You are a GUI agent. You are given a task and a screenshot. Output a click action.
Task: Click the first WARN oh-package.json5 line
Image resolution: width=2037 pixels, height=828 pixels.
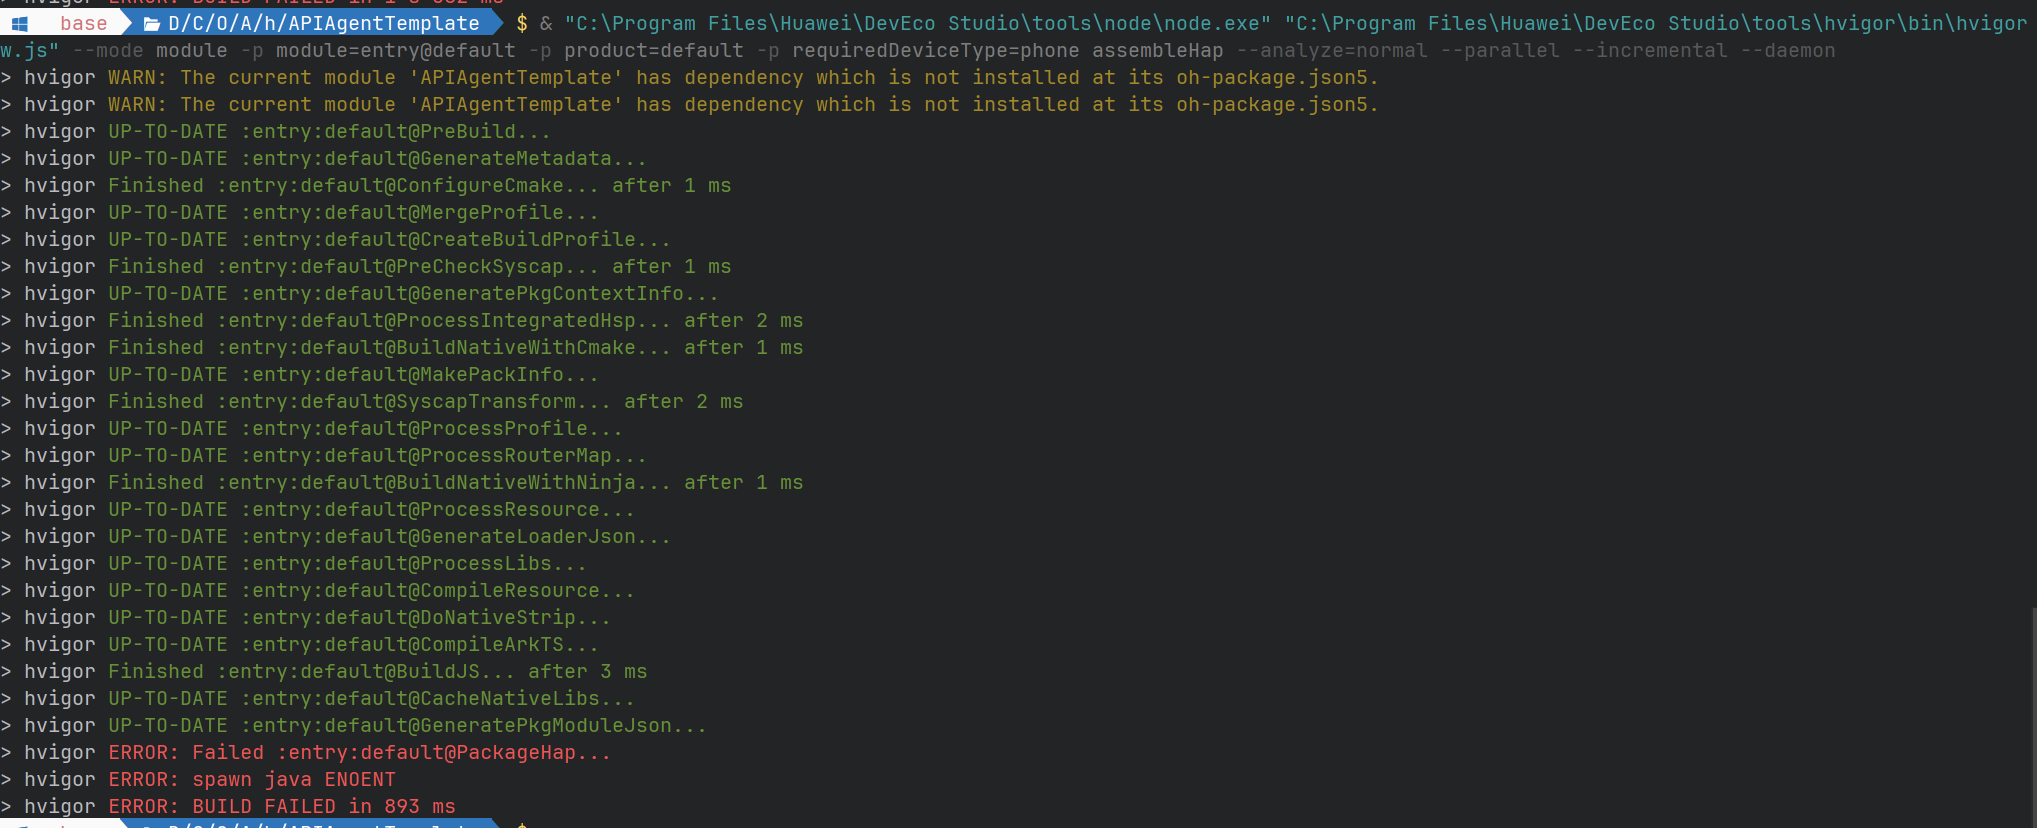pos(690,77)
